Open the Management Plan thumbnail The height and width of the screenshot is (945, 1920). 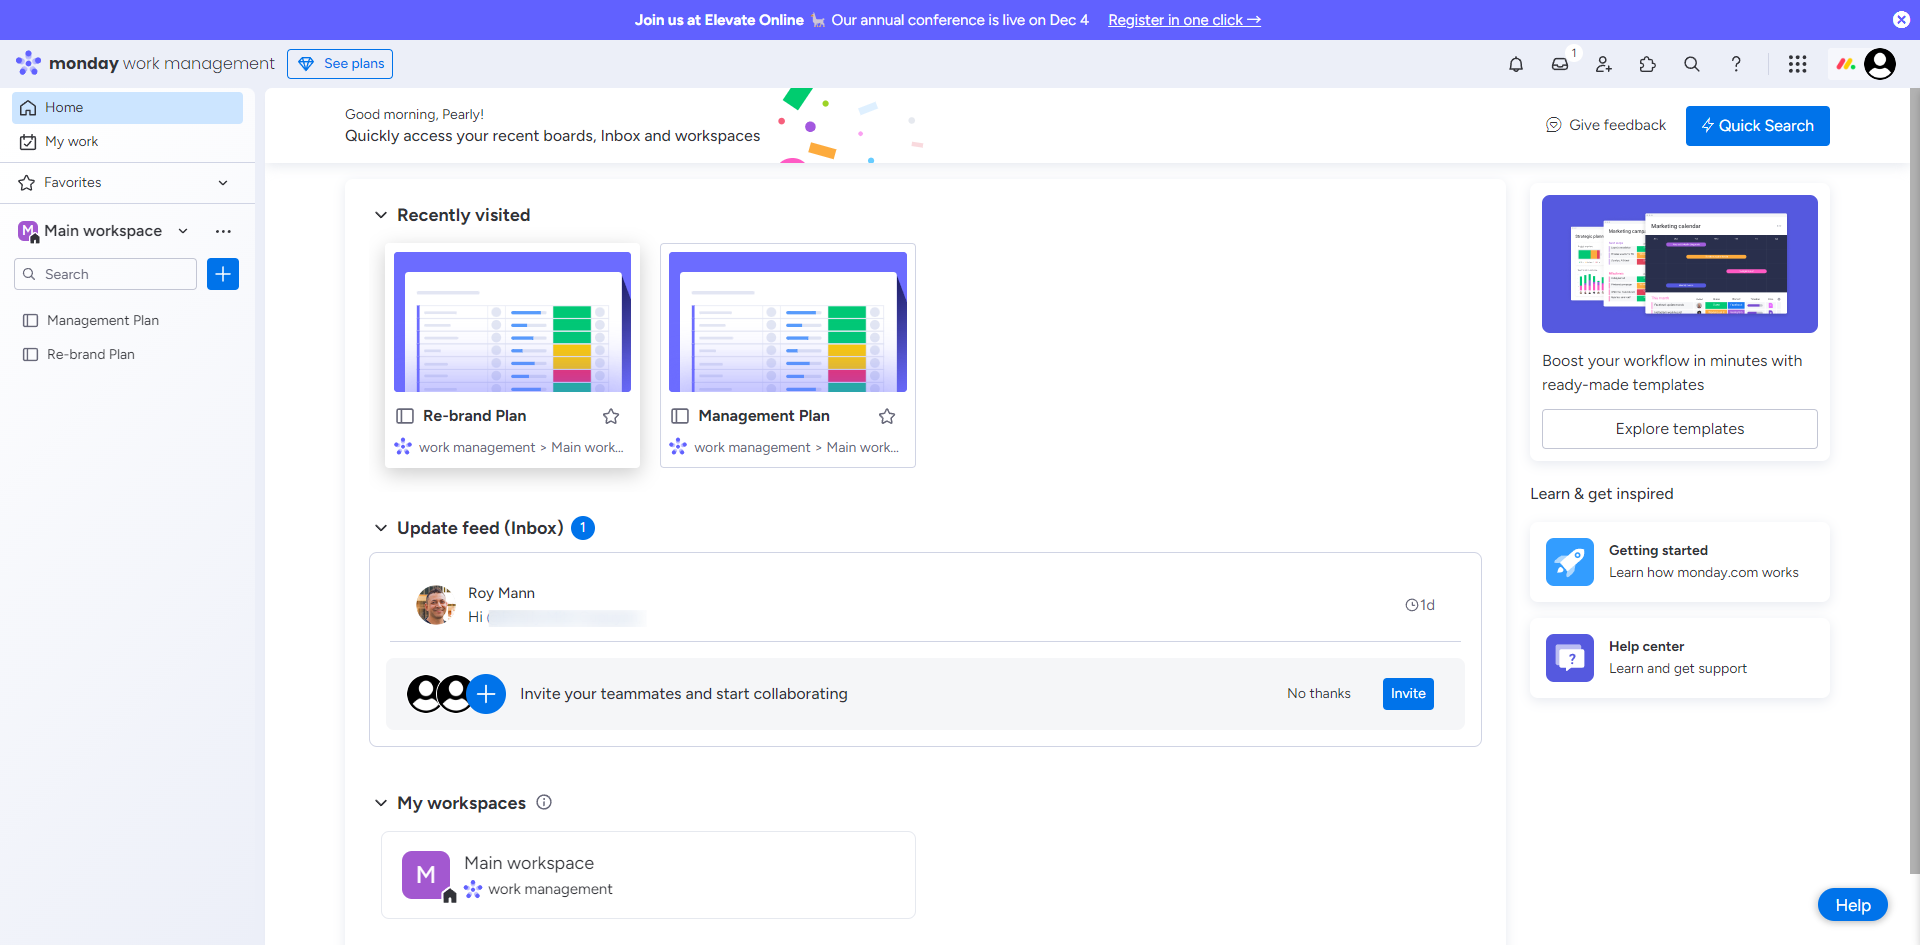(788, 322)
